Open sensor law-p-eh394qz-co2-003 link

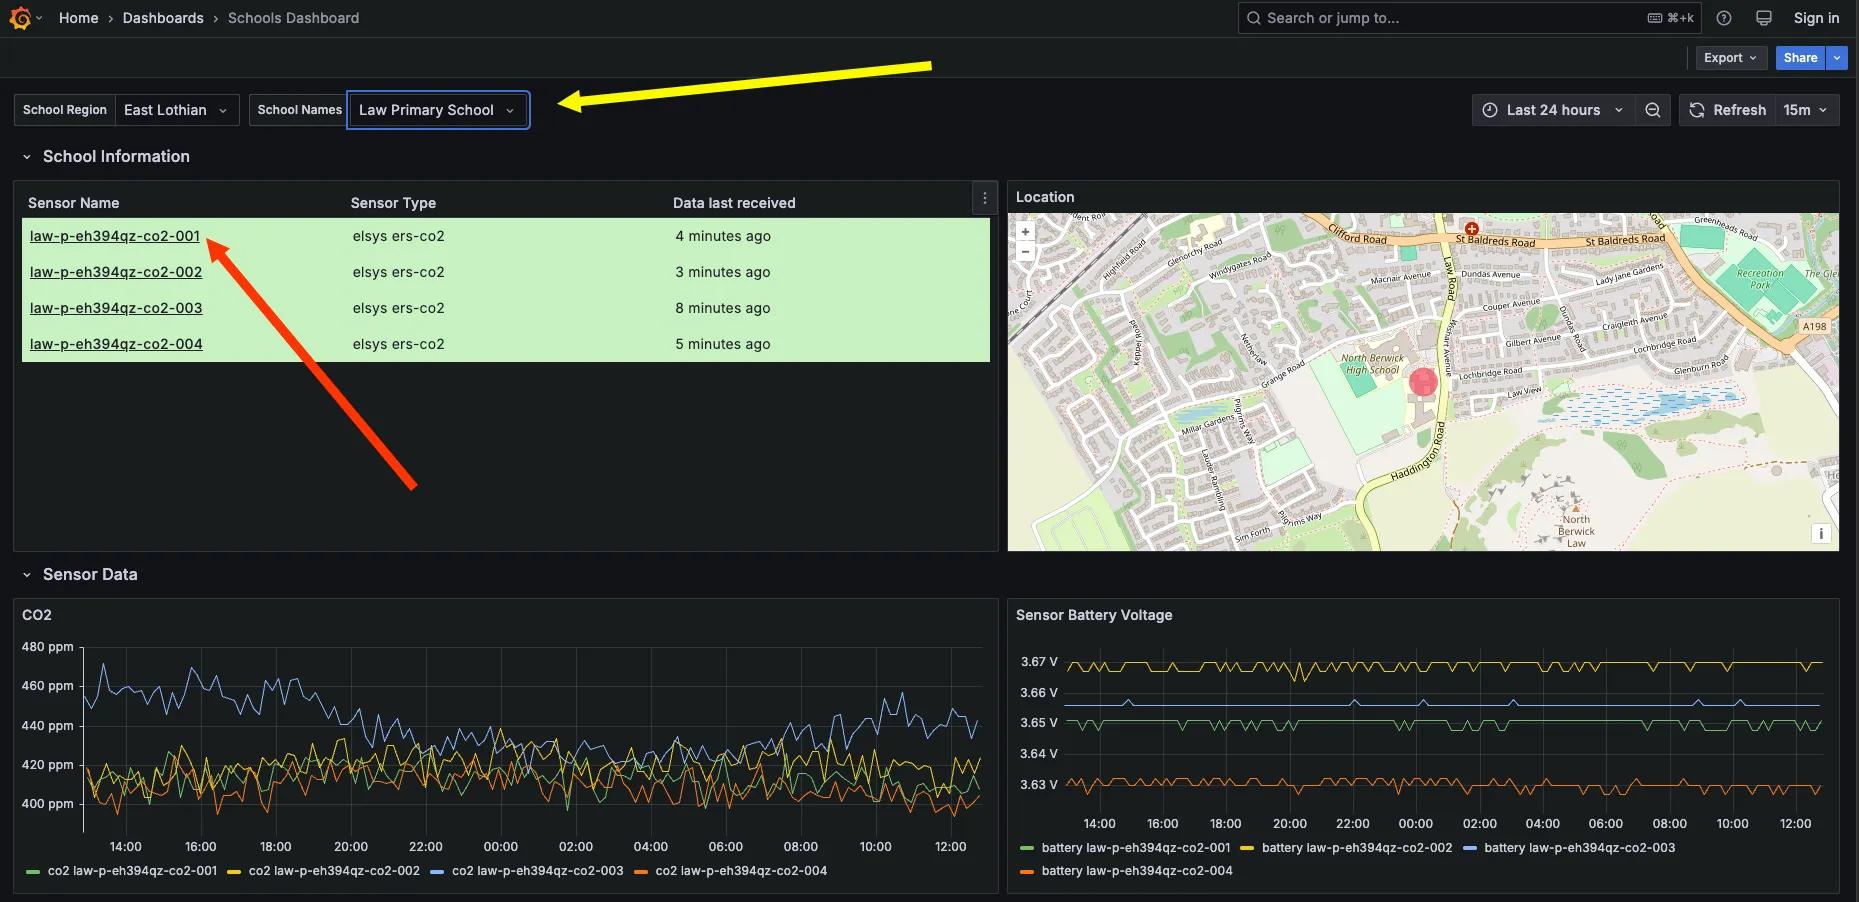(116, 308)
